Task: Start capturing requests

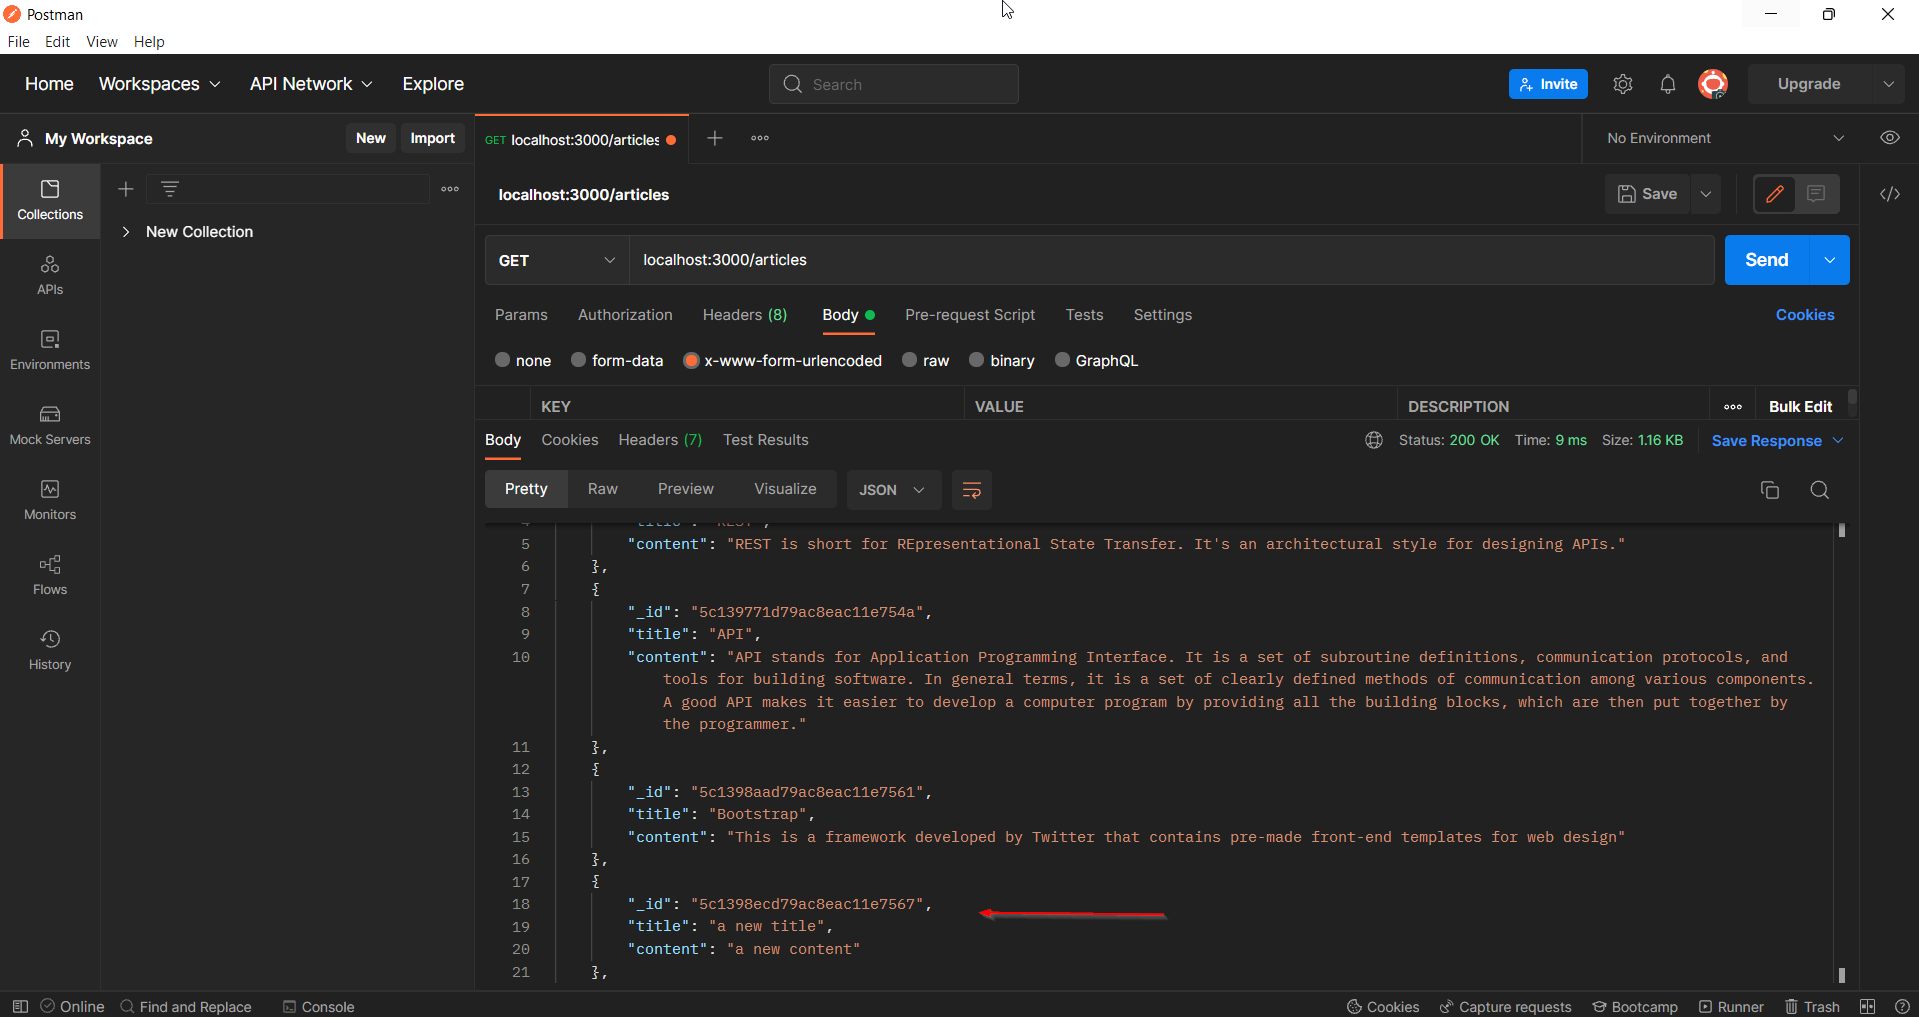Action: (1506, 1006)
